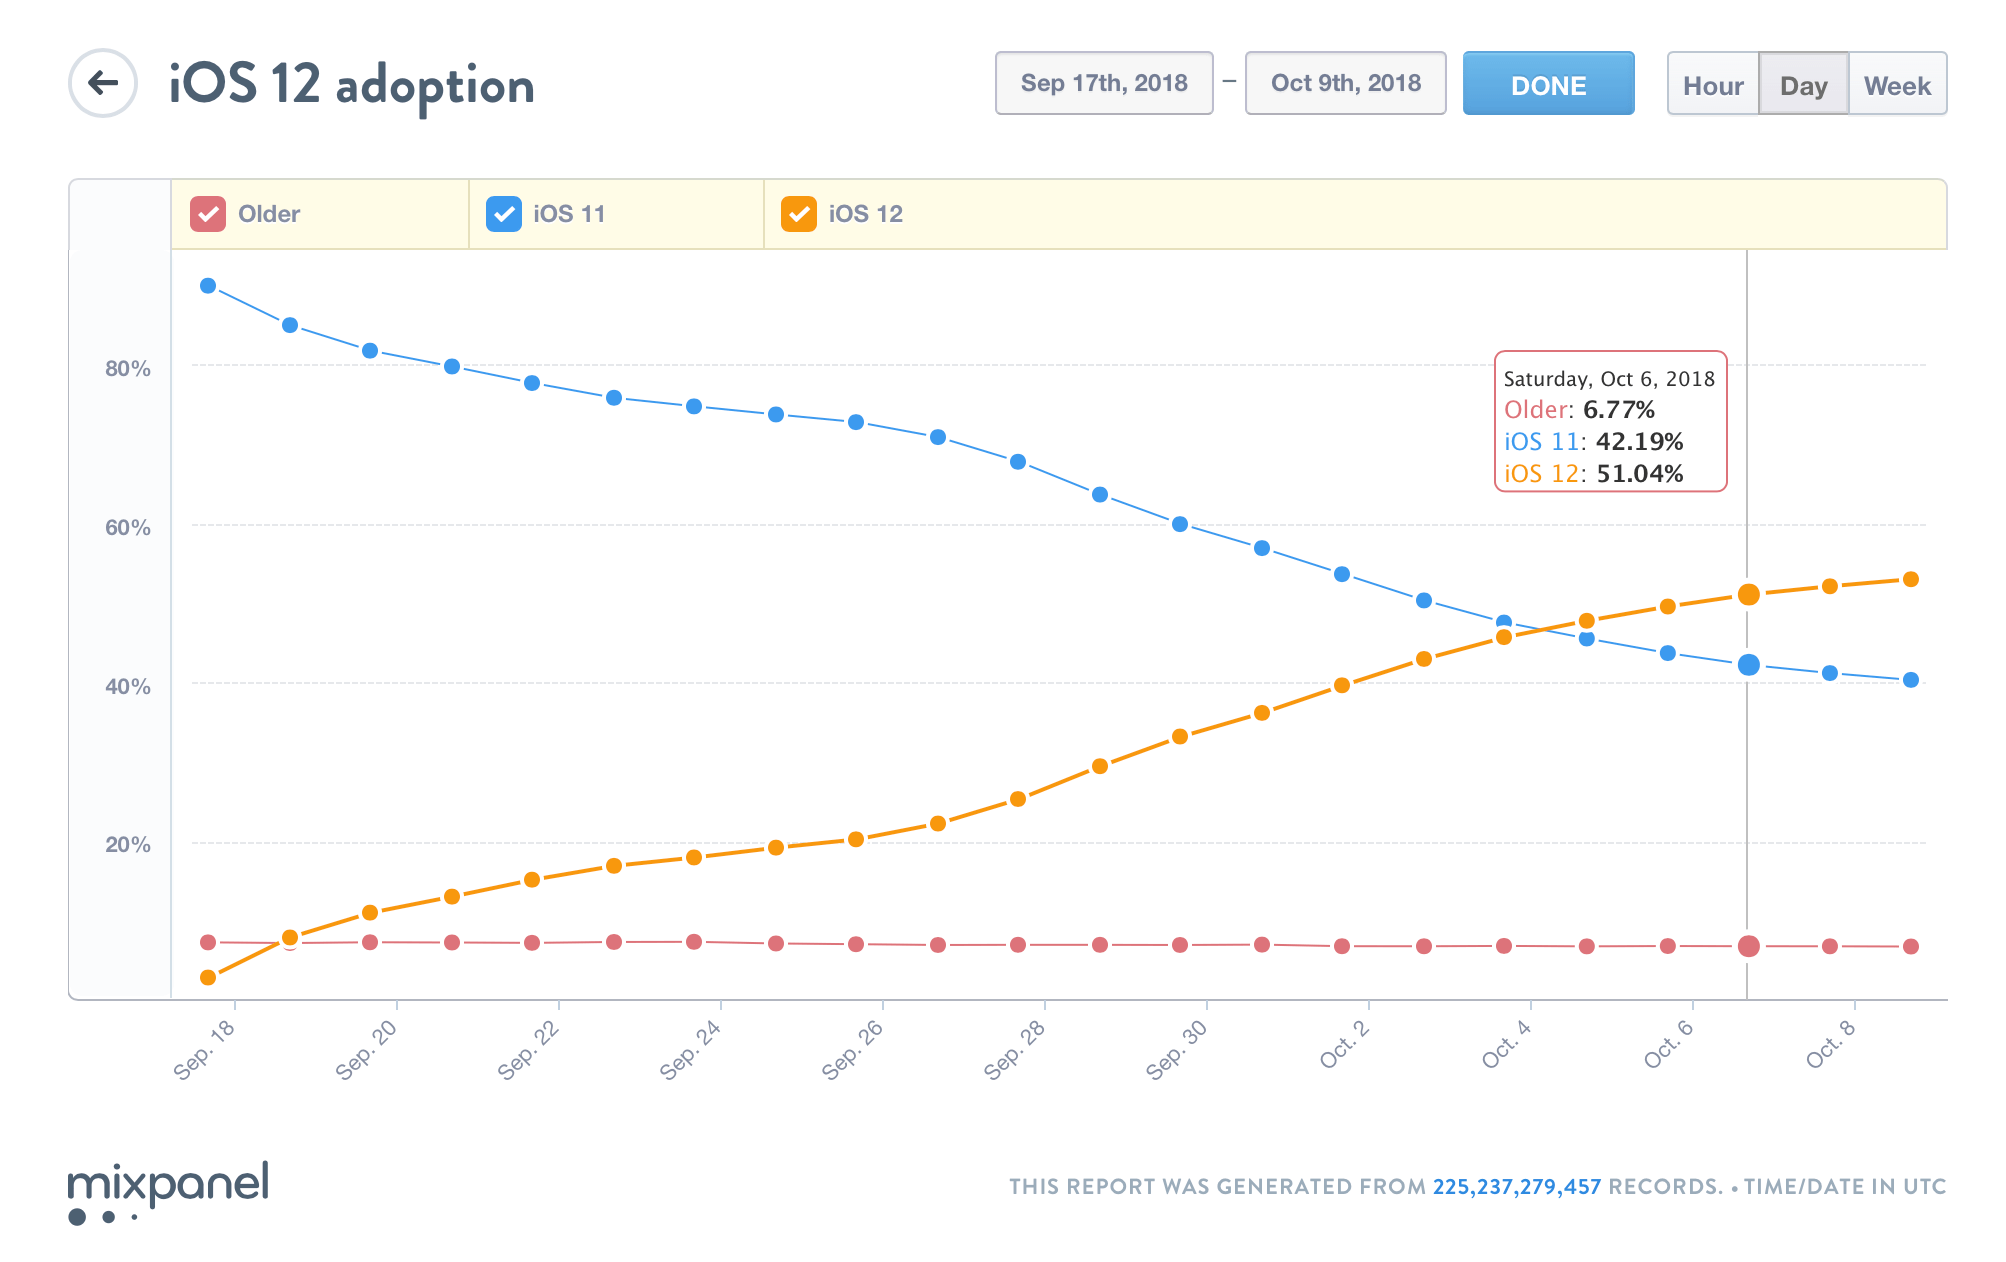
Task: Open the Oct 9th, 2018 end date picker
Action: click(x=1345, y=83)
